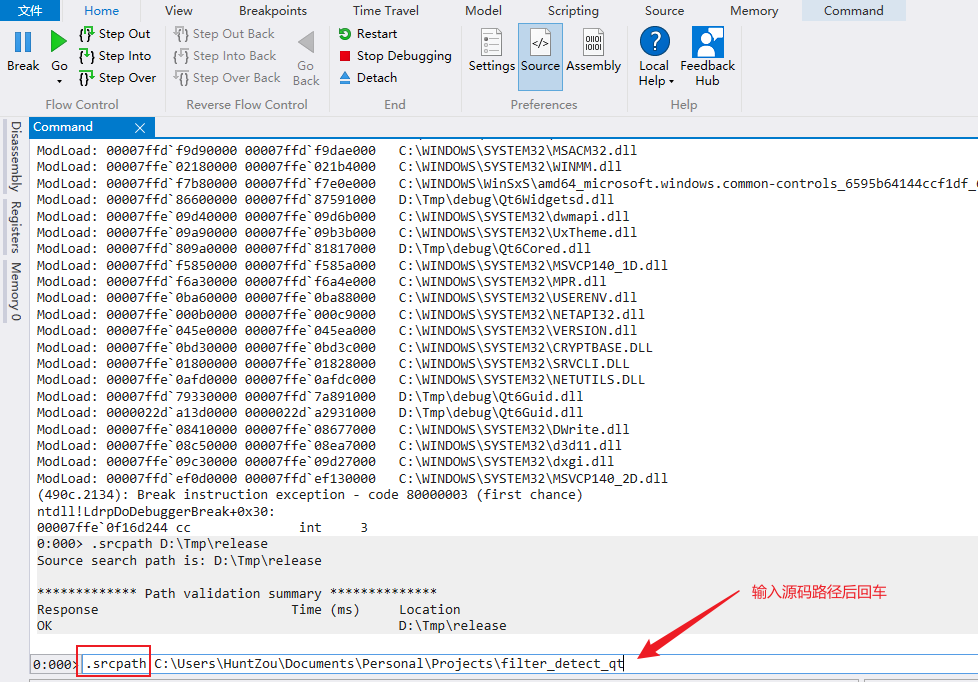Click the debugger command input field
Viewport: 978px width, 682px height.
530,664
